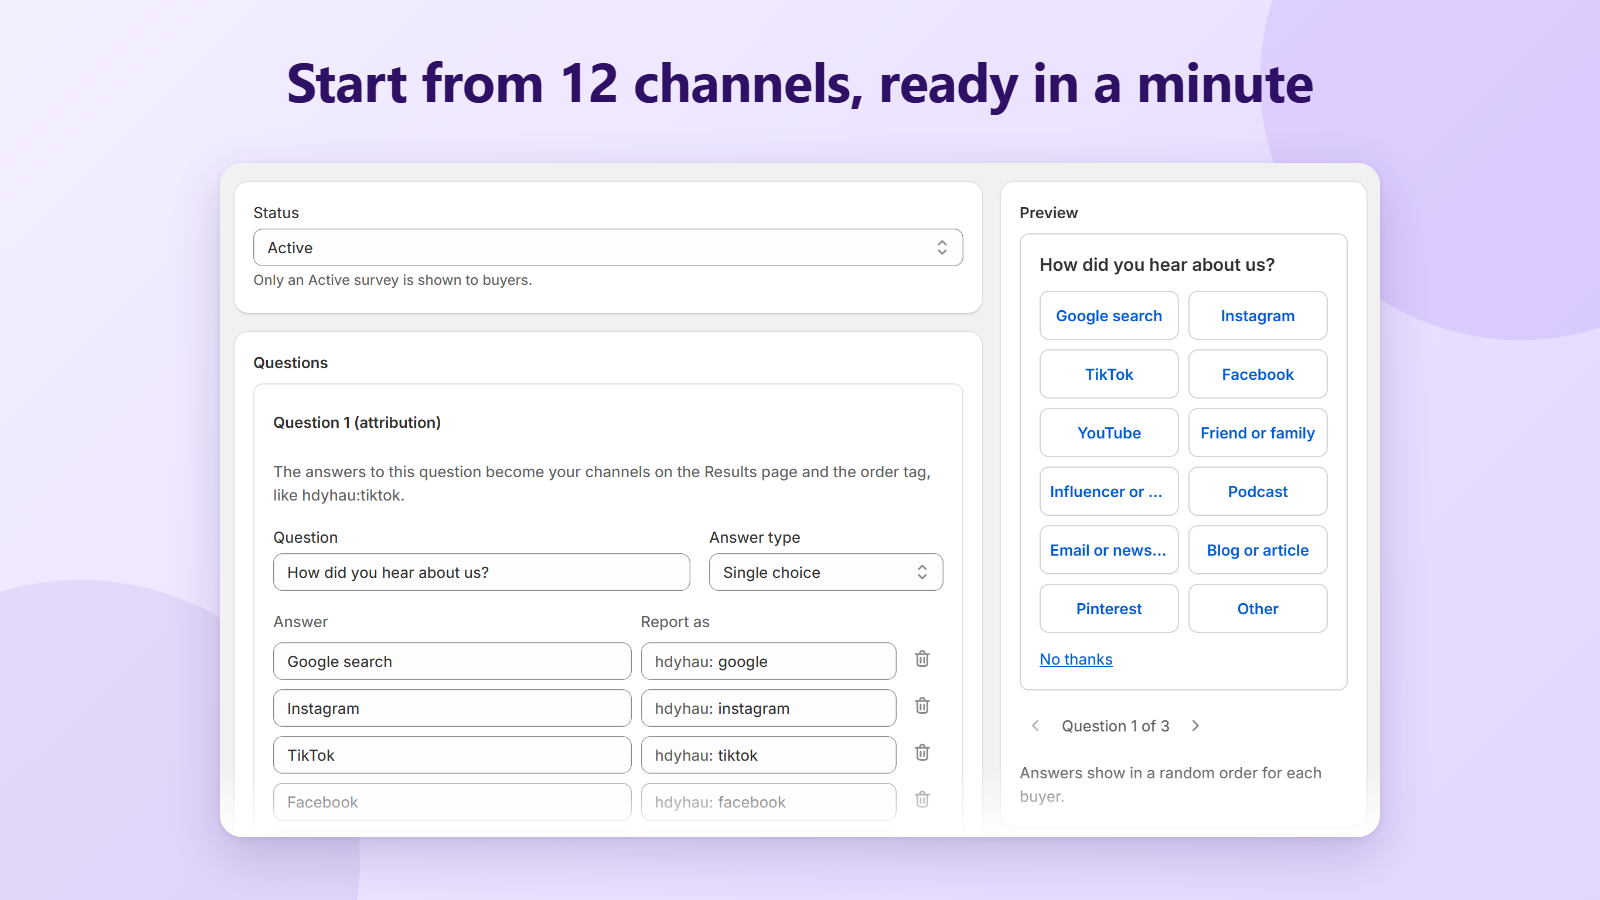
Task: Edit the hdyhau: google report field
Action: pyautogui.click(x=768, y=661)
